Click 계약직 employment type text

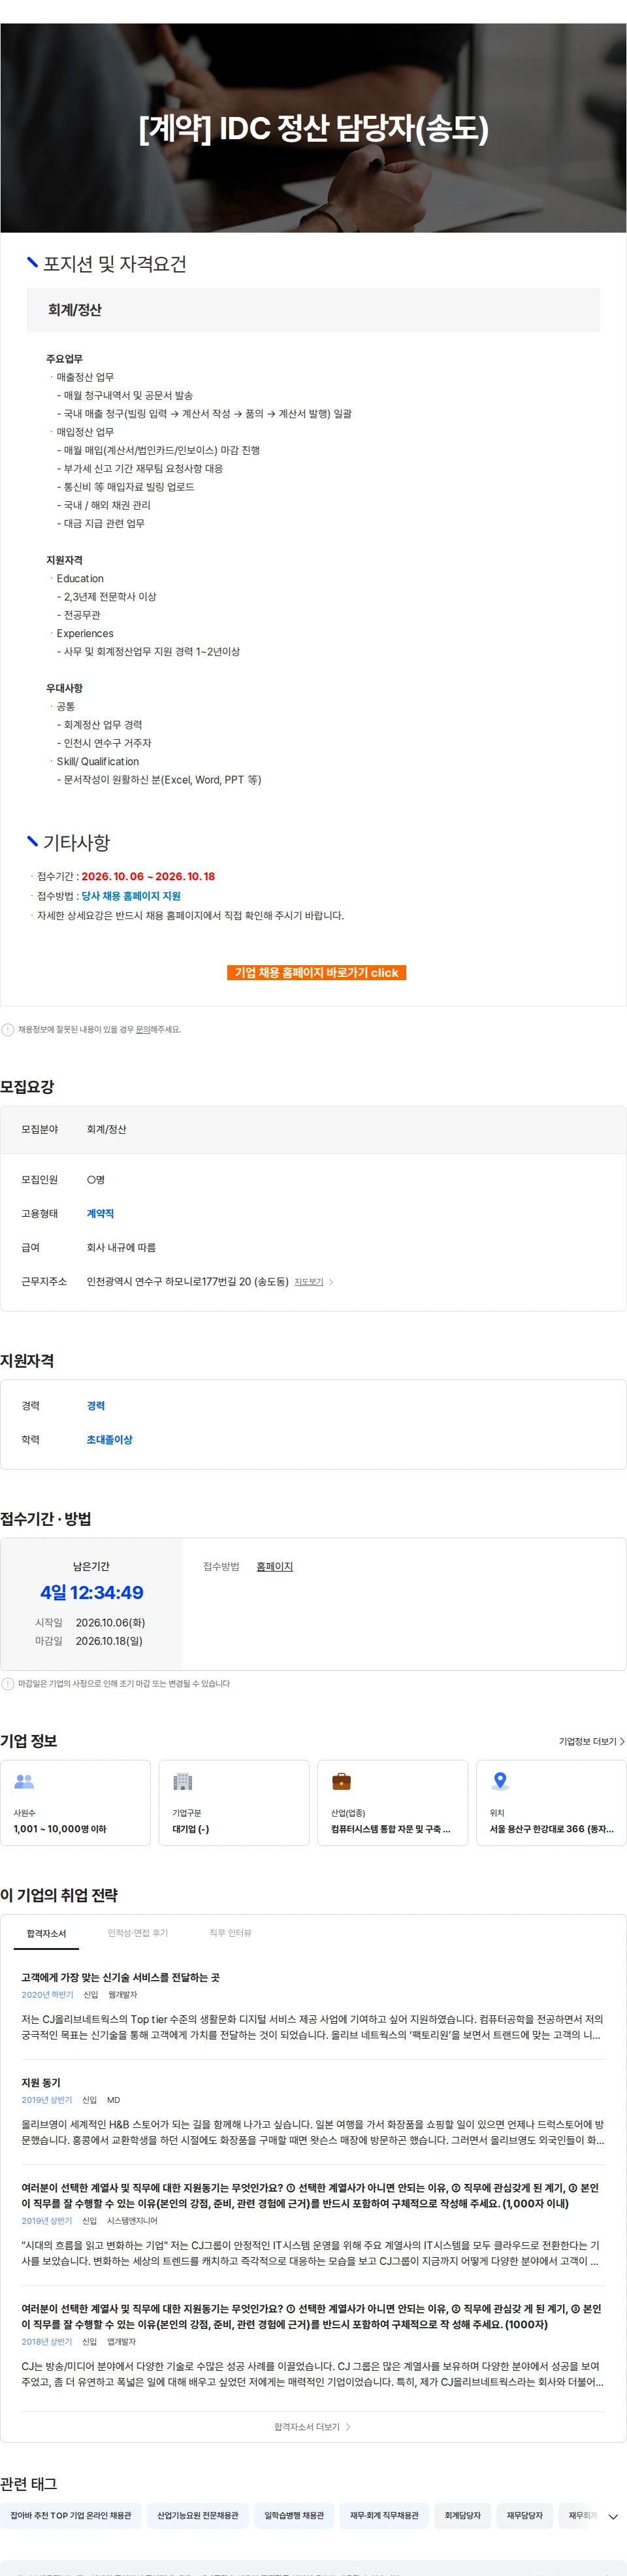(100, 1213)
